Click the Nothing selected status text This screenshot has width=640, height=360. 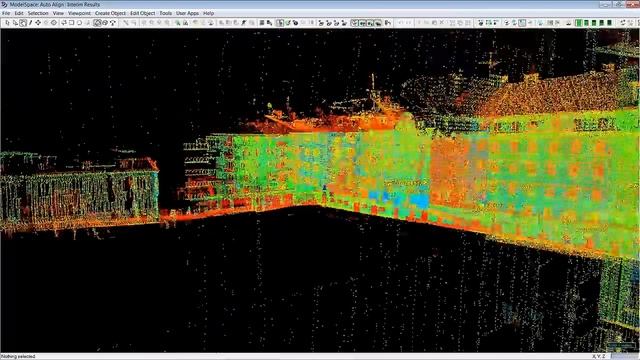[x=18, y=356]
